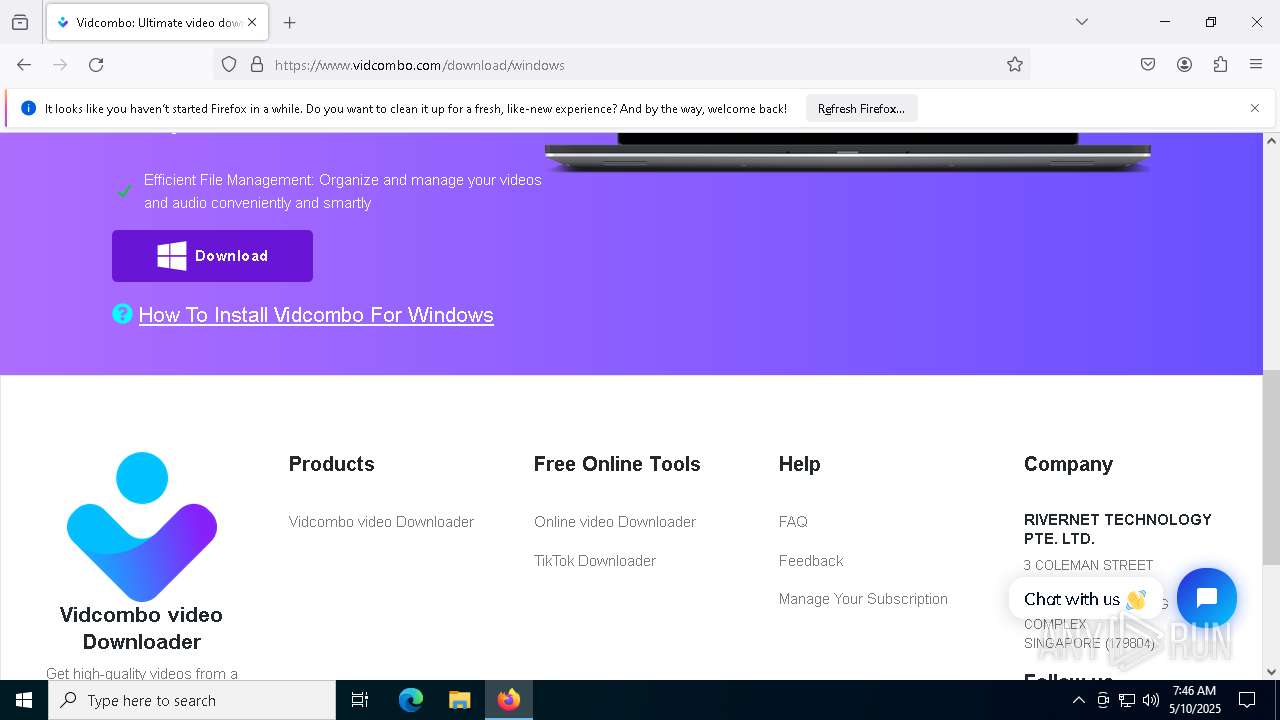The image size is (1280, 720).
Task: Click scrollbar up arrow
Action: (1271, 141)
